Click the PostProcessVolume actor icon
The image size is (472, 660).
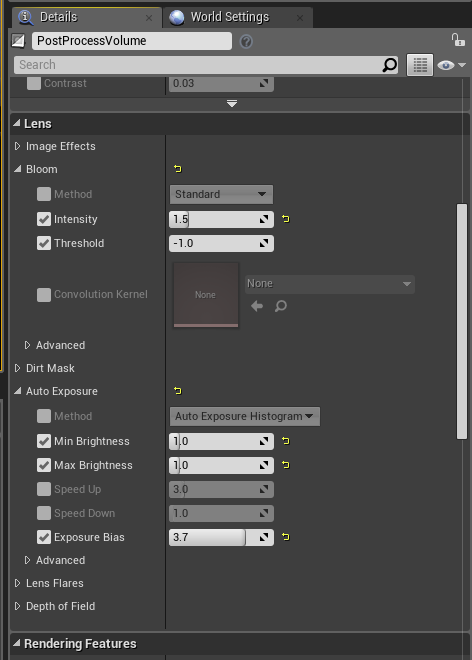19,41
